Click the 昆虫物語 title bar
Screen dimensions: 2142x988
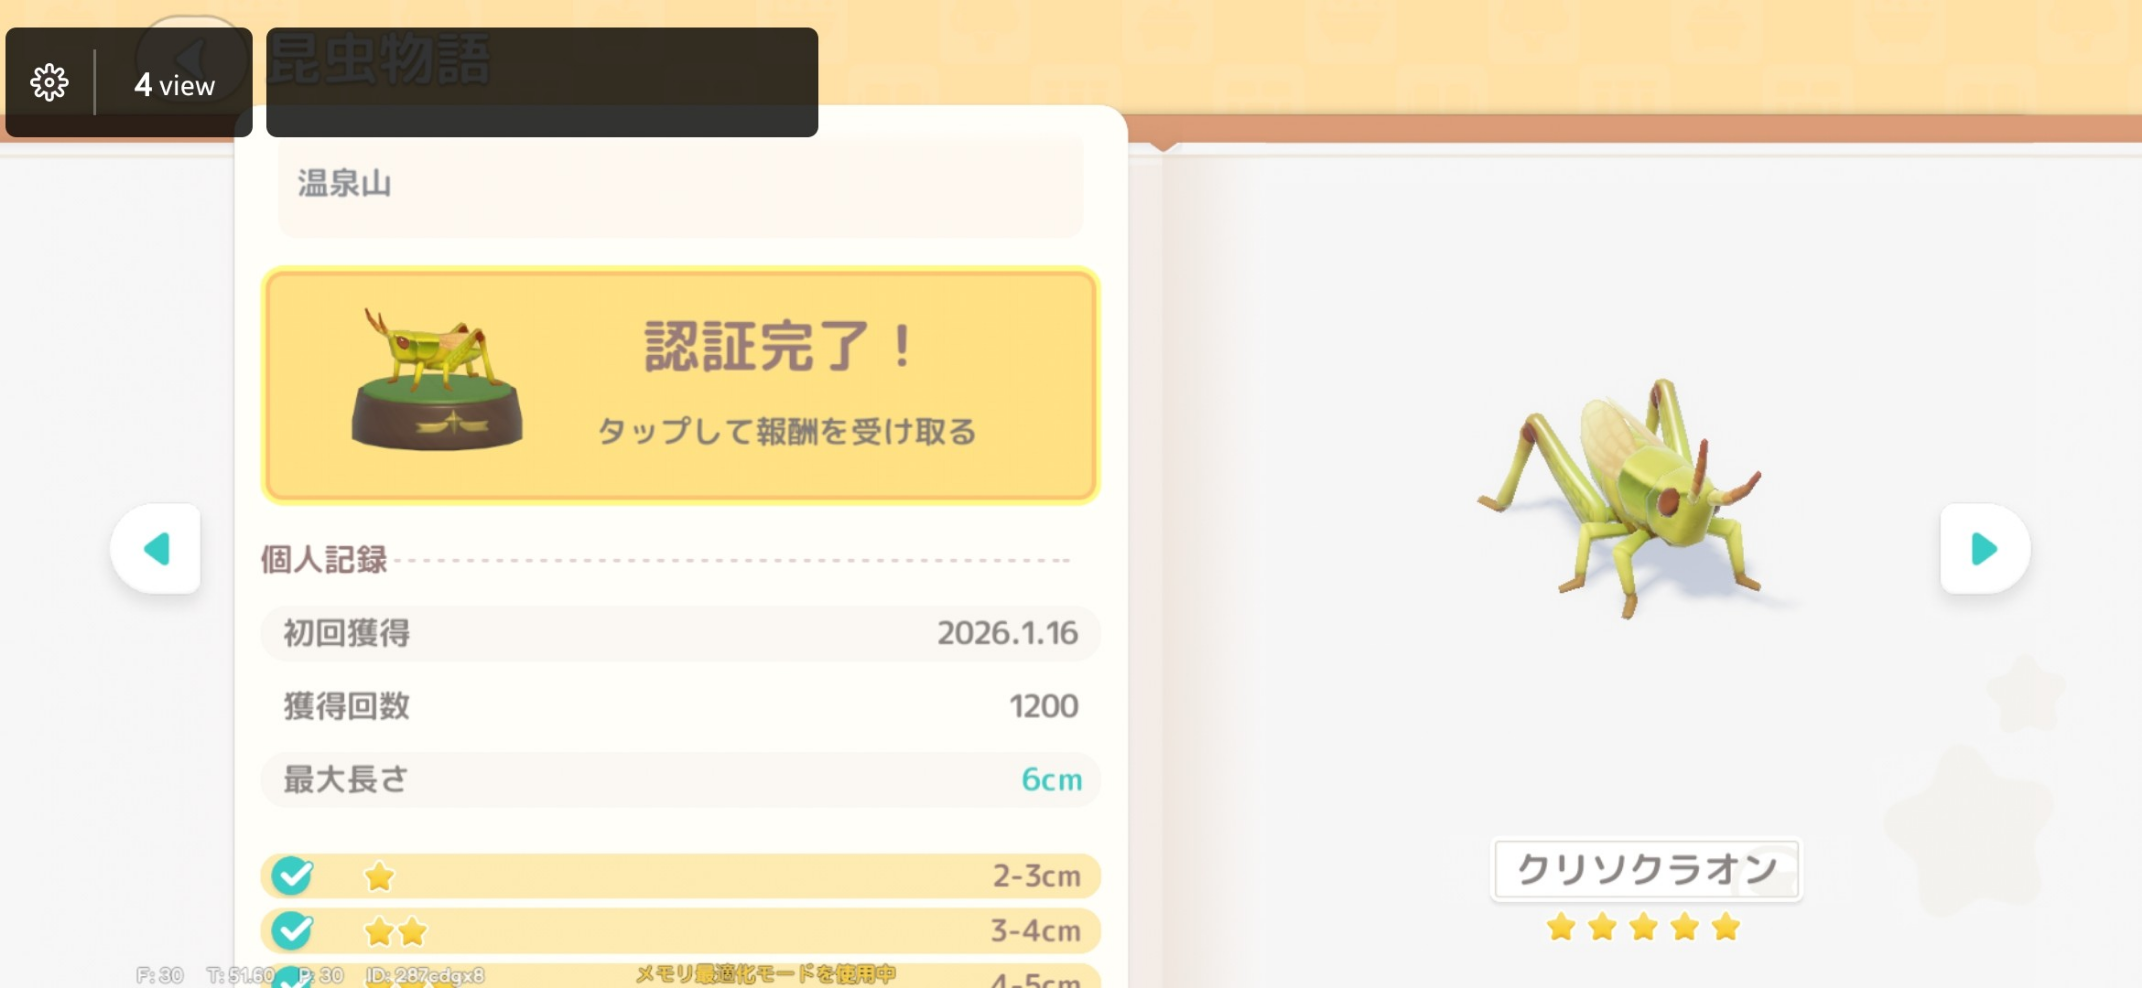click(x=542, y=82)
